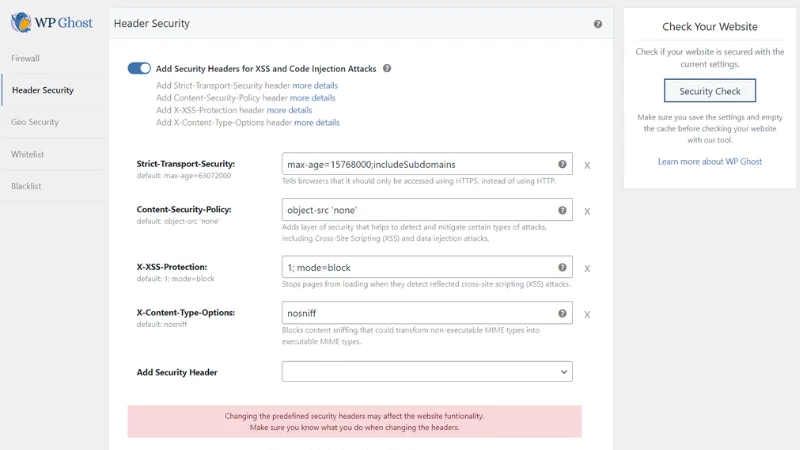Click the help icon in Header Security title bar
Viewport: 800px width, 450px height.
pyautogui.click(x=598, y=23)
